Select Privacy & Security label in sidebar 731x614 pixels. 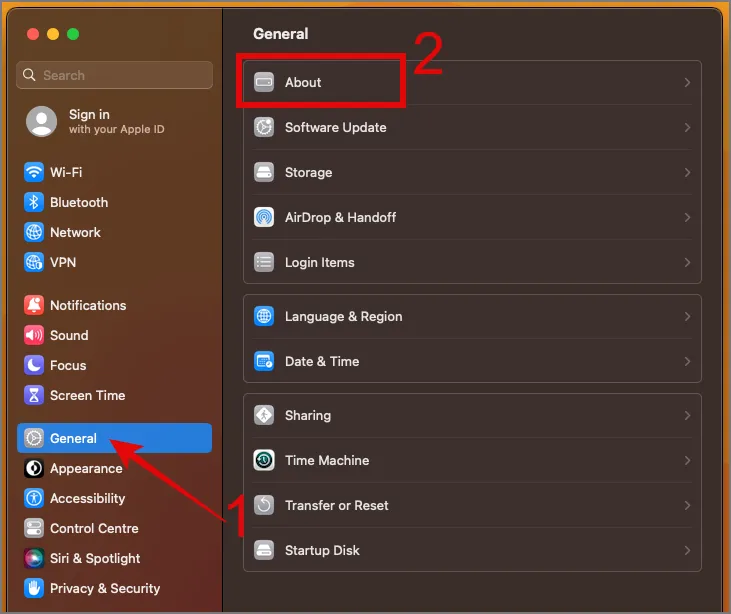(x=105, y=588)
